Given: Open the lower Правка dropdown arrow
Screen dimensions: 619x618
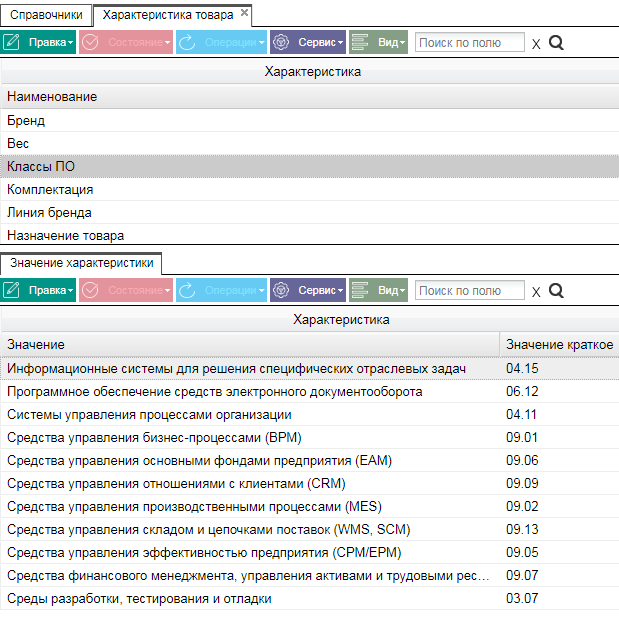Looking at the screenshot, I should (70, 291).
